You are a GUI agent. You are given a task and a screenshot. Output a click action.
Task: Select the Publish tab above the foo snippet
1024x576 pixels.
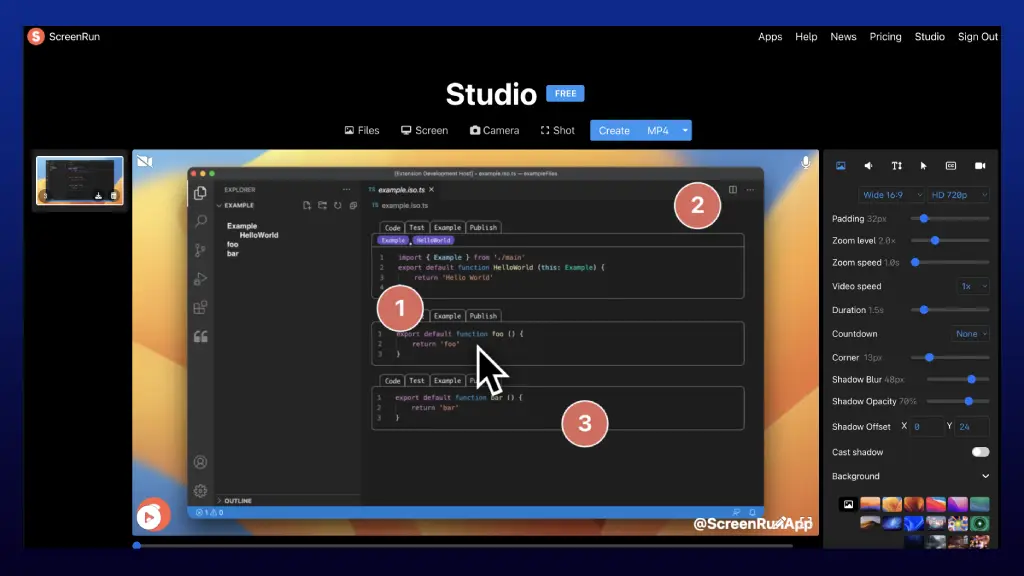coord(483,315)
